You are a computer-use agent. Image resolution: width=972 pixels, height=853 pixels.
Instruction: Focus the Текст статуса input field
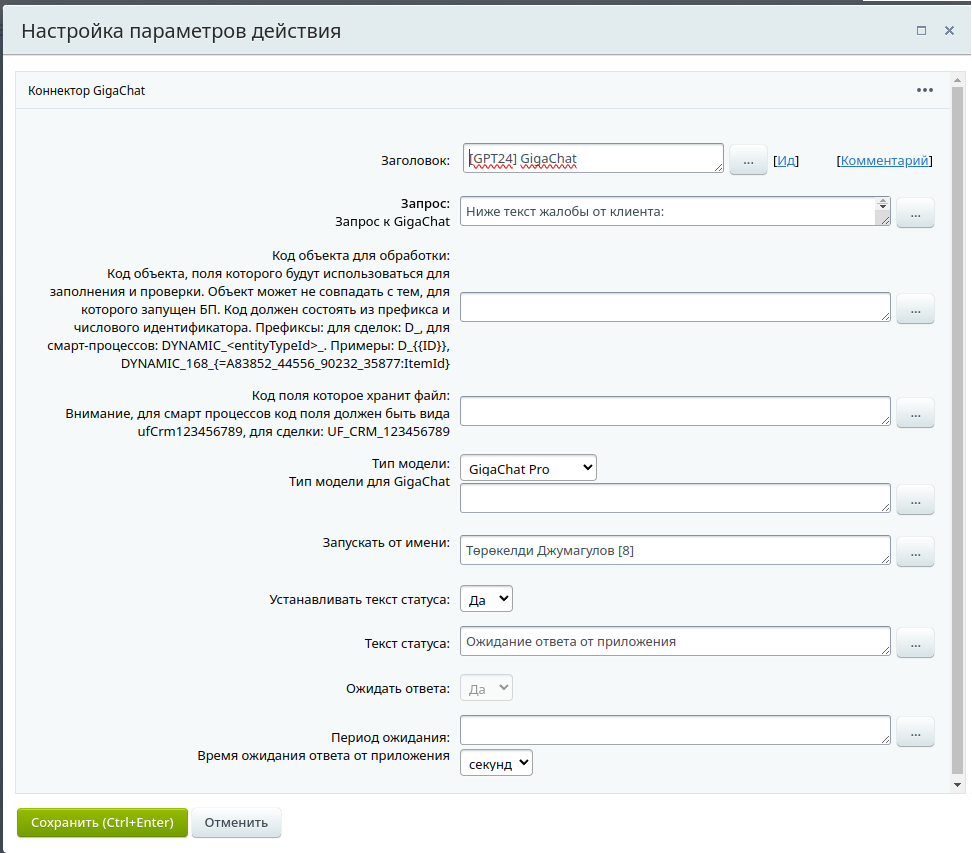[x=675, y=642]
